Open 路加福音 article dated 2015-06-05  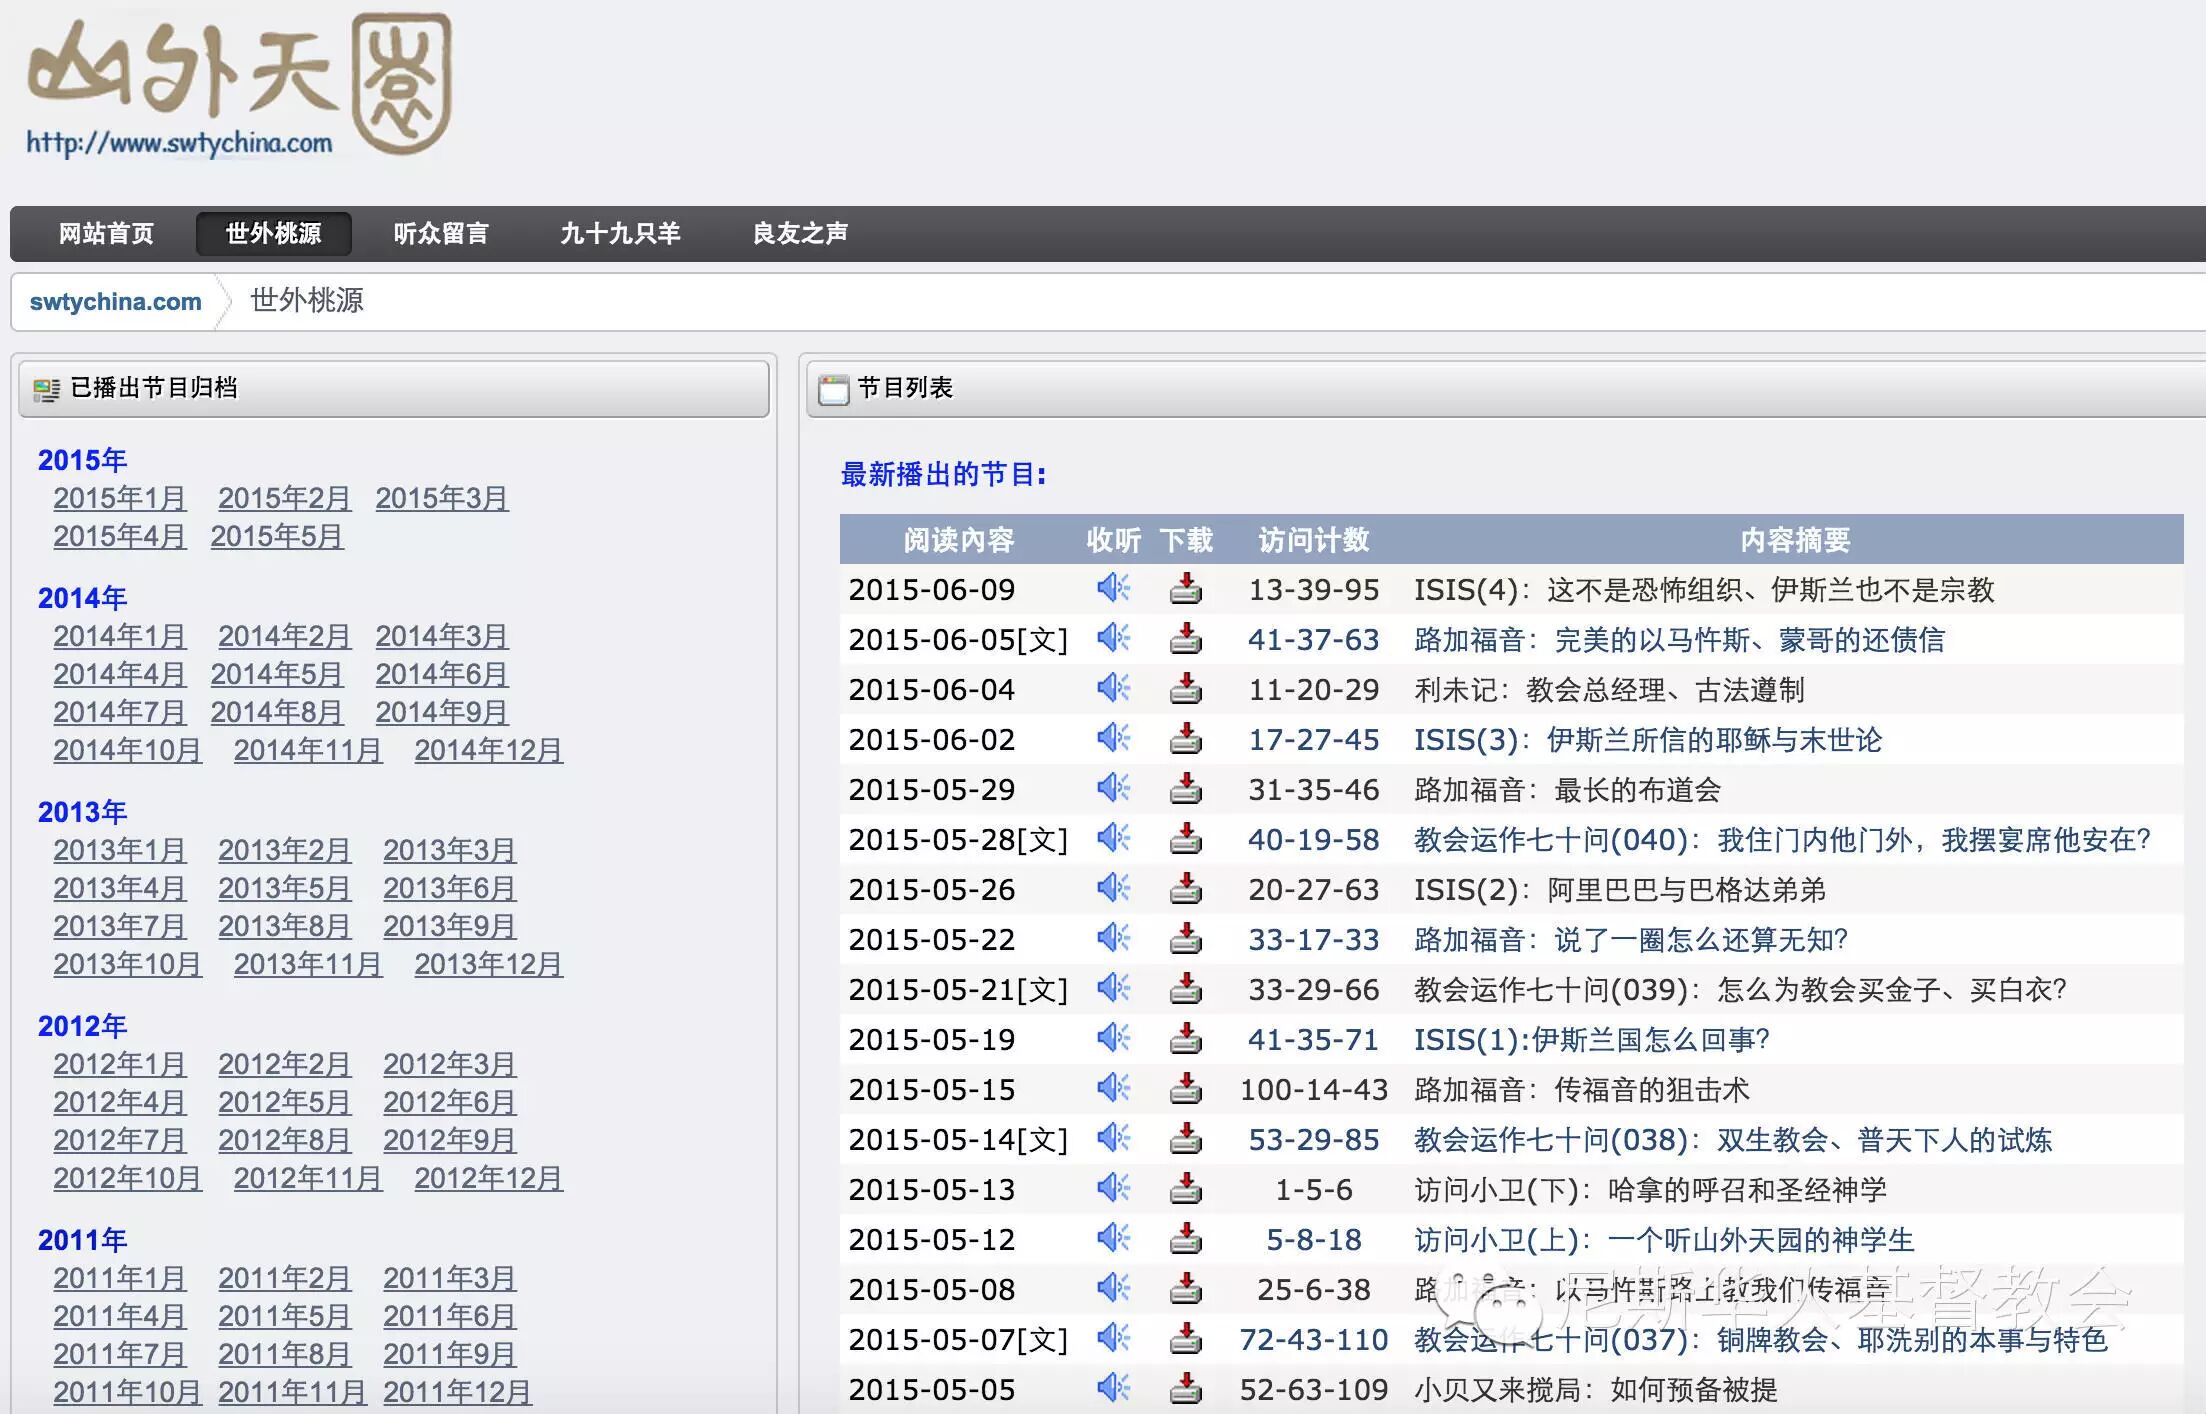coord(1678,640)
